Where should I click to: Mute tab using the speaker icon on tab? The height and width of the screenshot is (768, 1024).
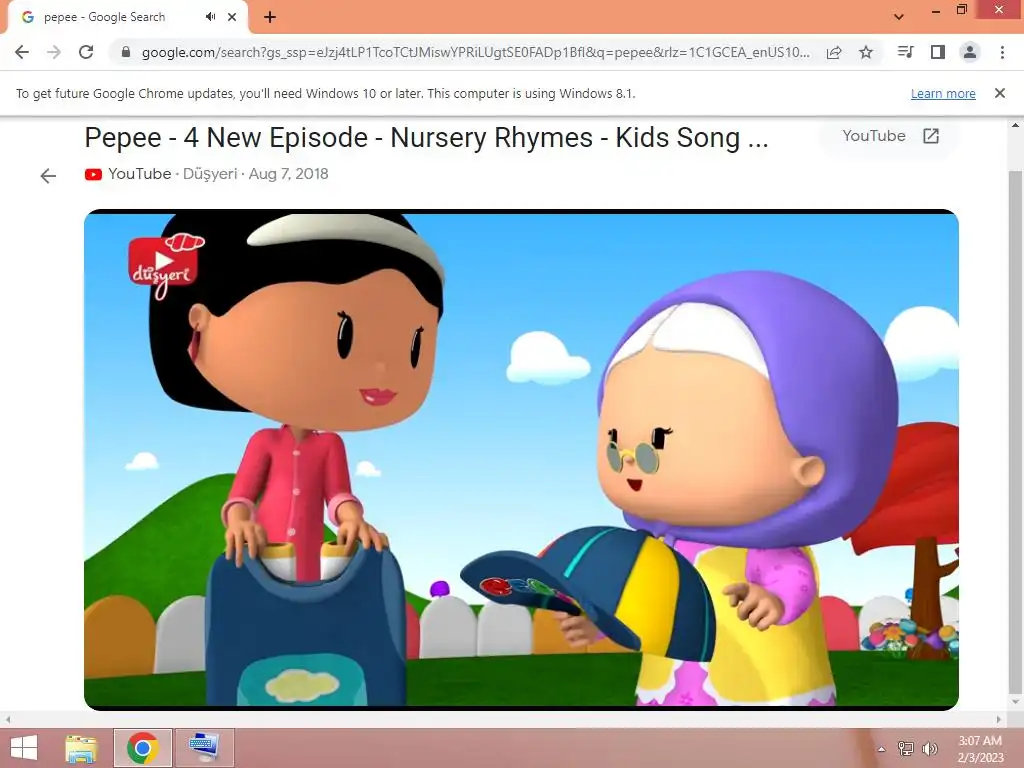210,17
